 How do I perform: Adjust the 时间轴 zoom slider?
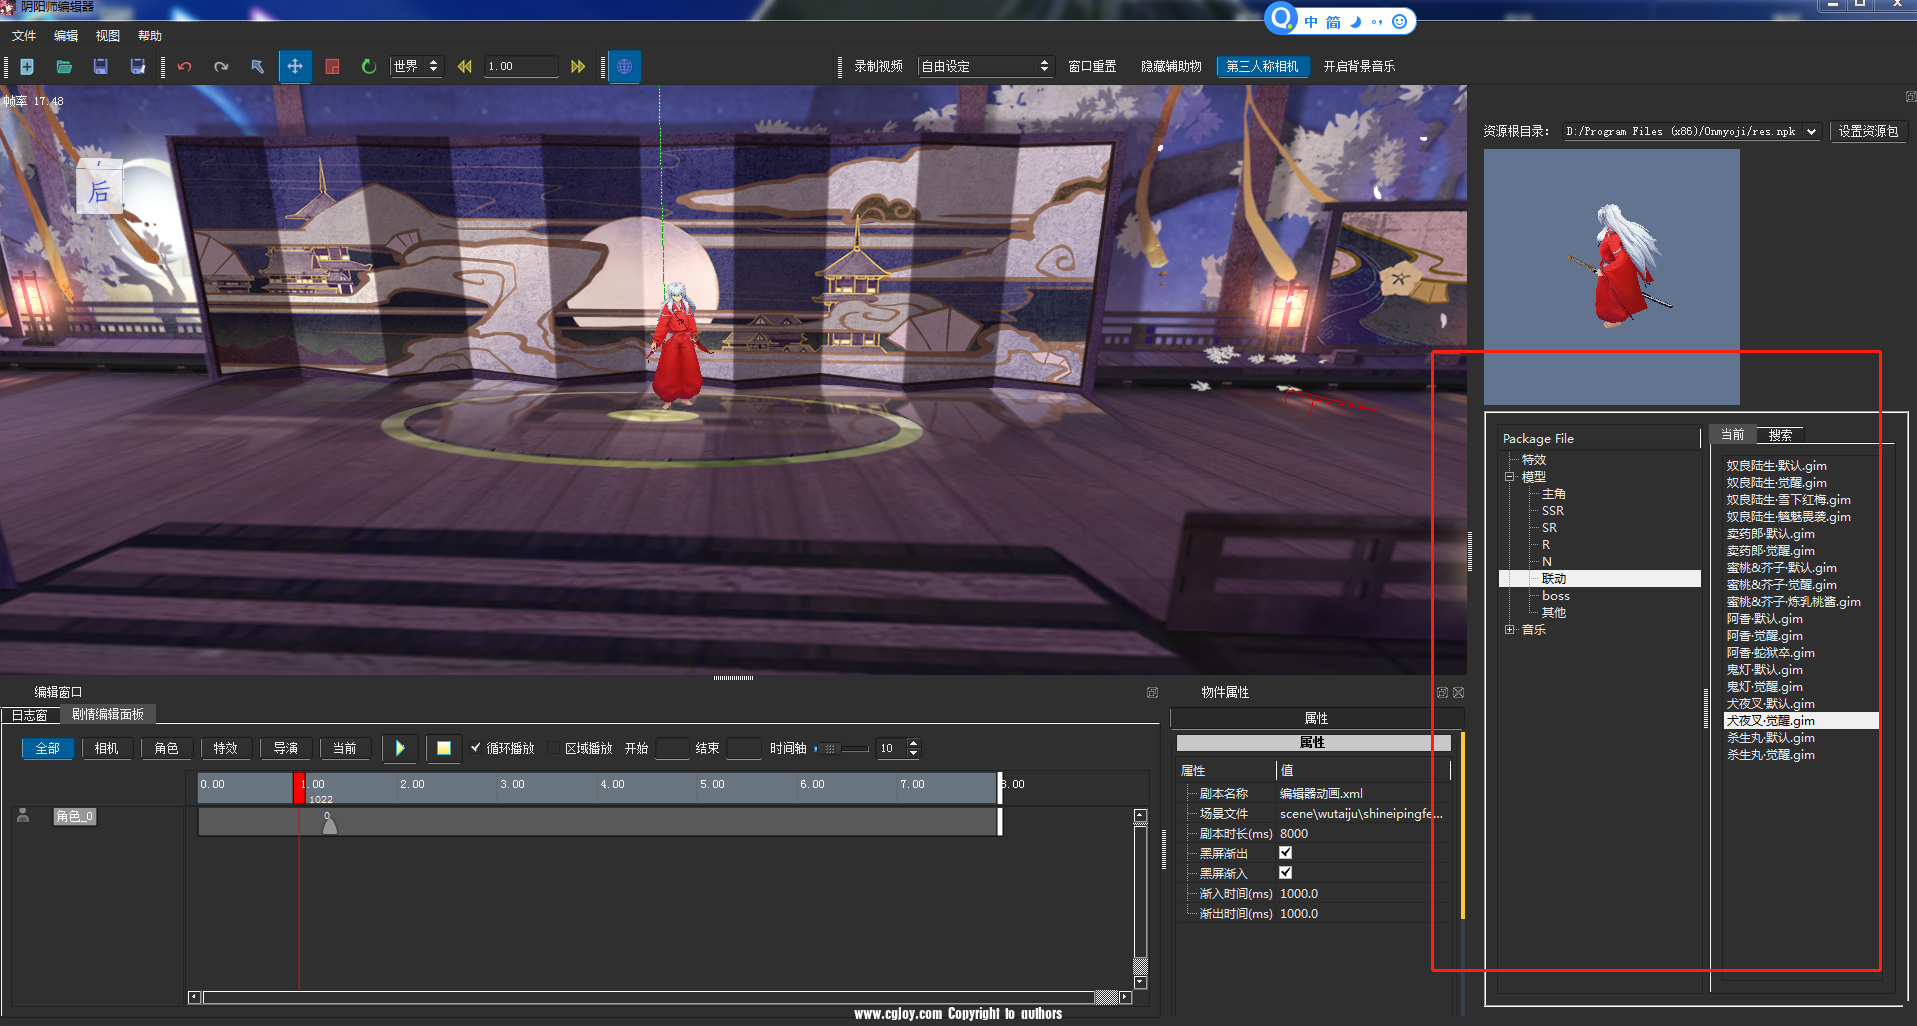[x=841, y=748]
